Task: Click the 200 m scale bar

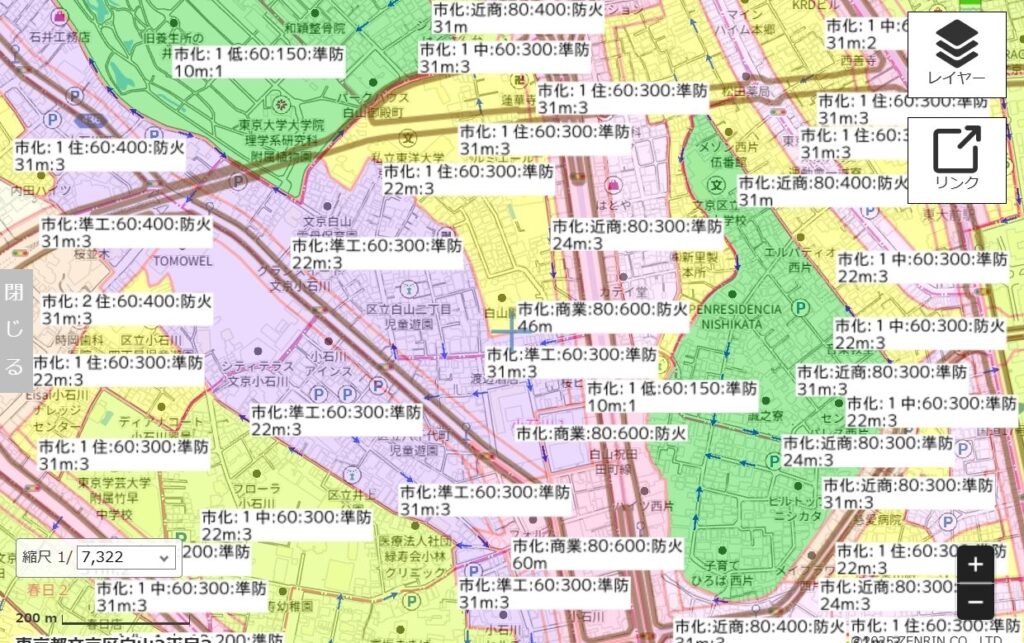Action: pos(100,620)
